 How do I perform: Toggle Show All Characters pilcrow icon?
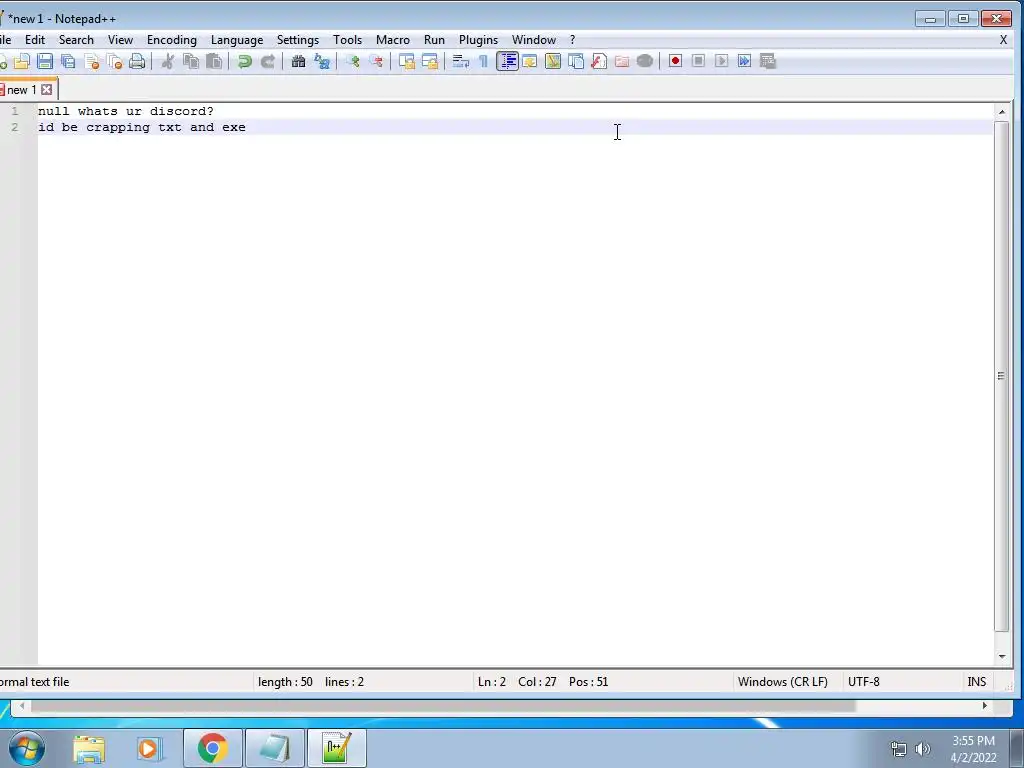[483, 61]
